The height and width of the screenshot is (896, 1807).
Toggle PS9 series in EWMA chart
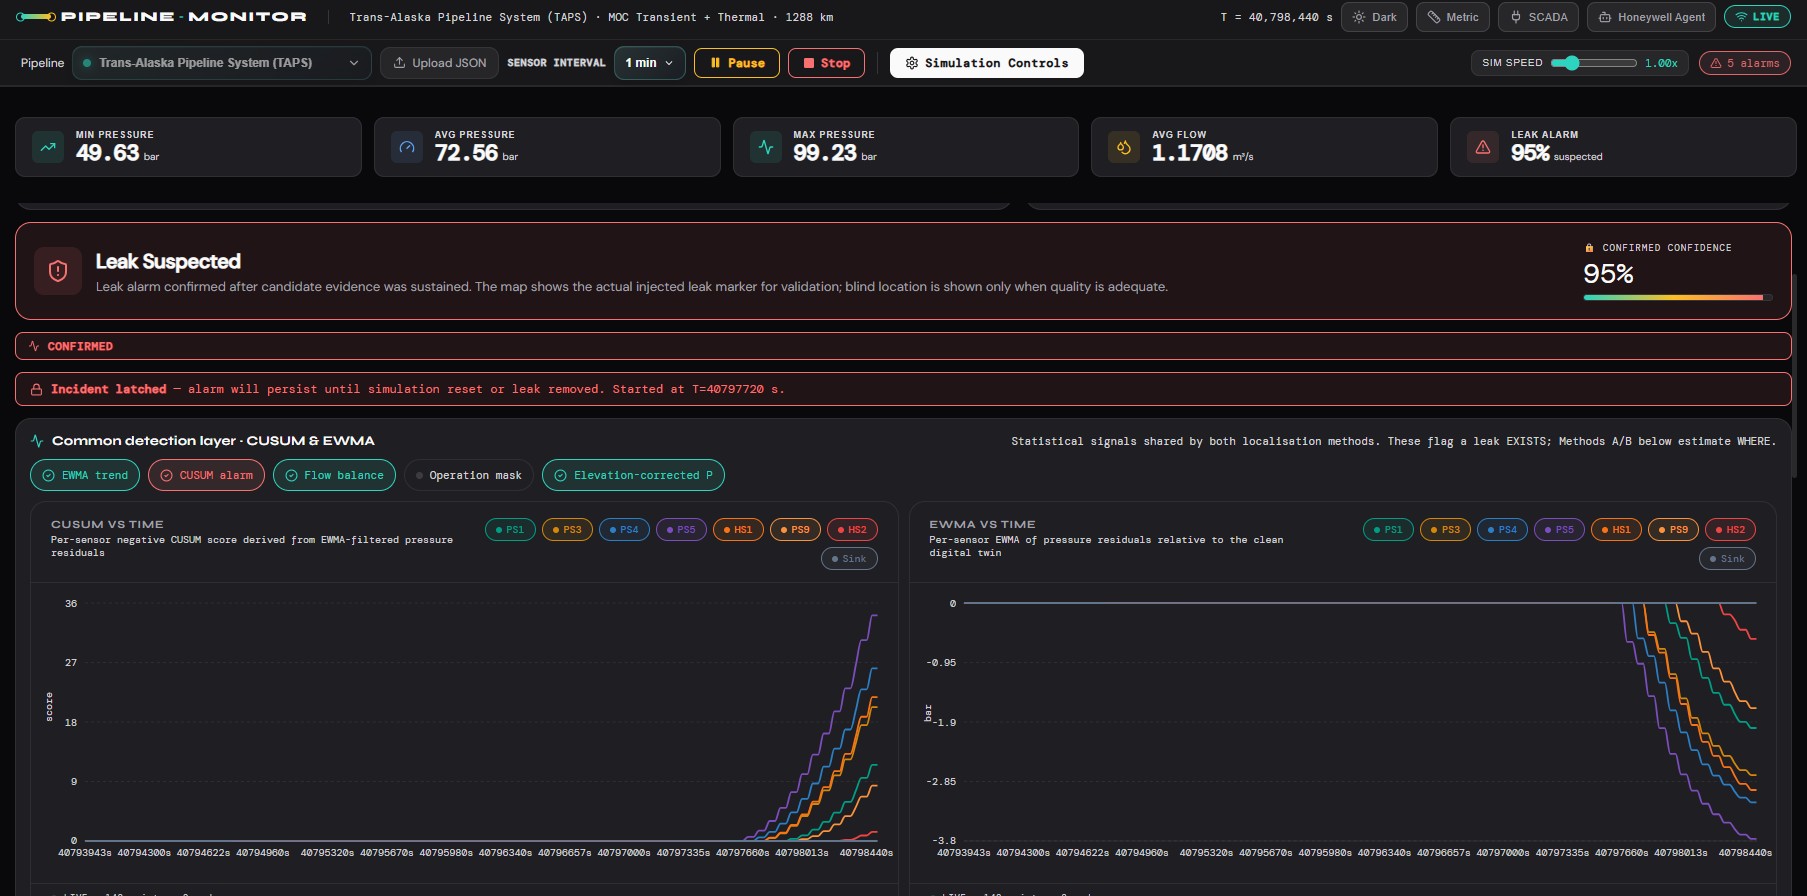click(x=1673, y=530)
